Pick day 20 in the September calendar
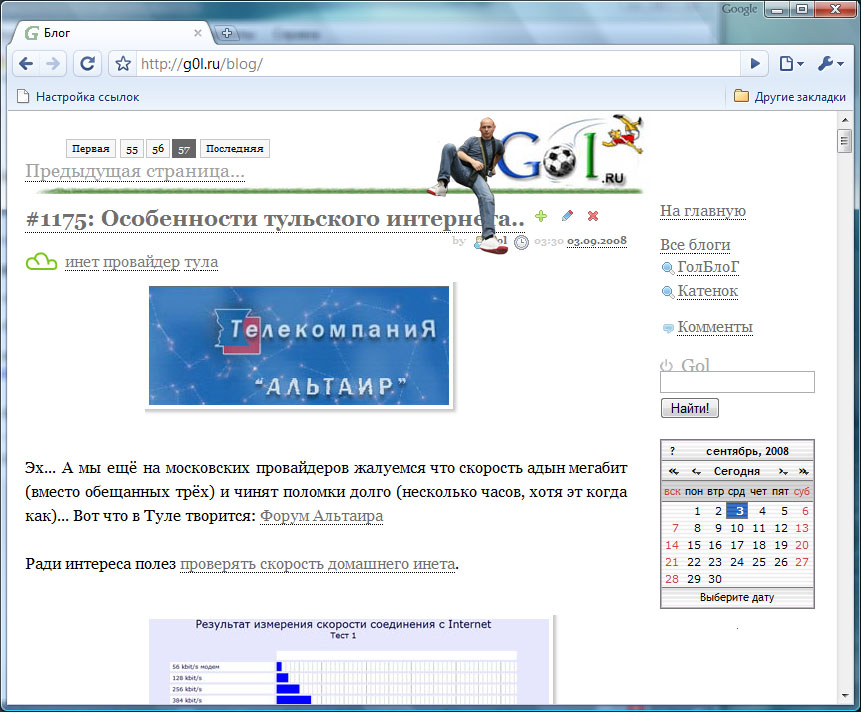The image size is (861, 712). click(802, 545)
